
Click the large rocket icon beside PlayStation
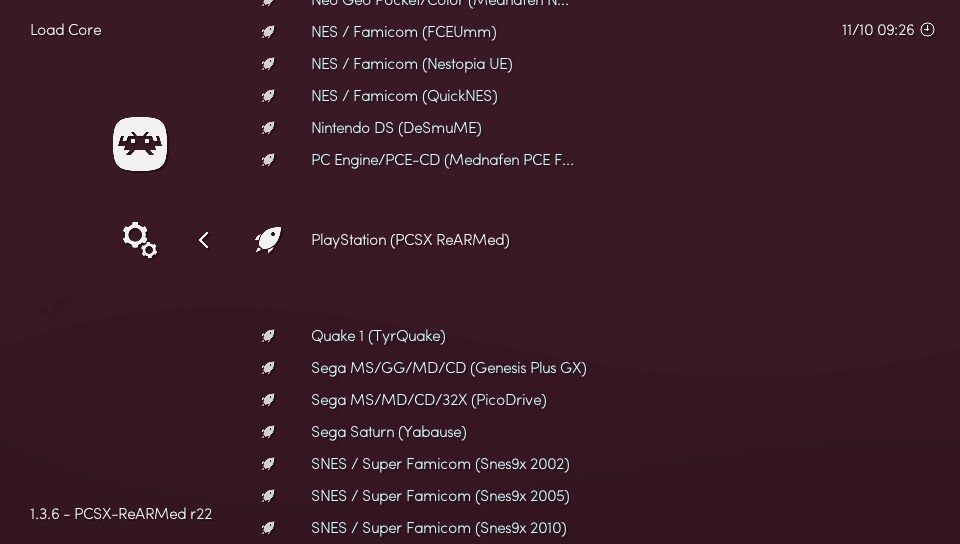tap(268, 240)
